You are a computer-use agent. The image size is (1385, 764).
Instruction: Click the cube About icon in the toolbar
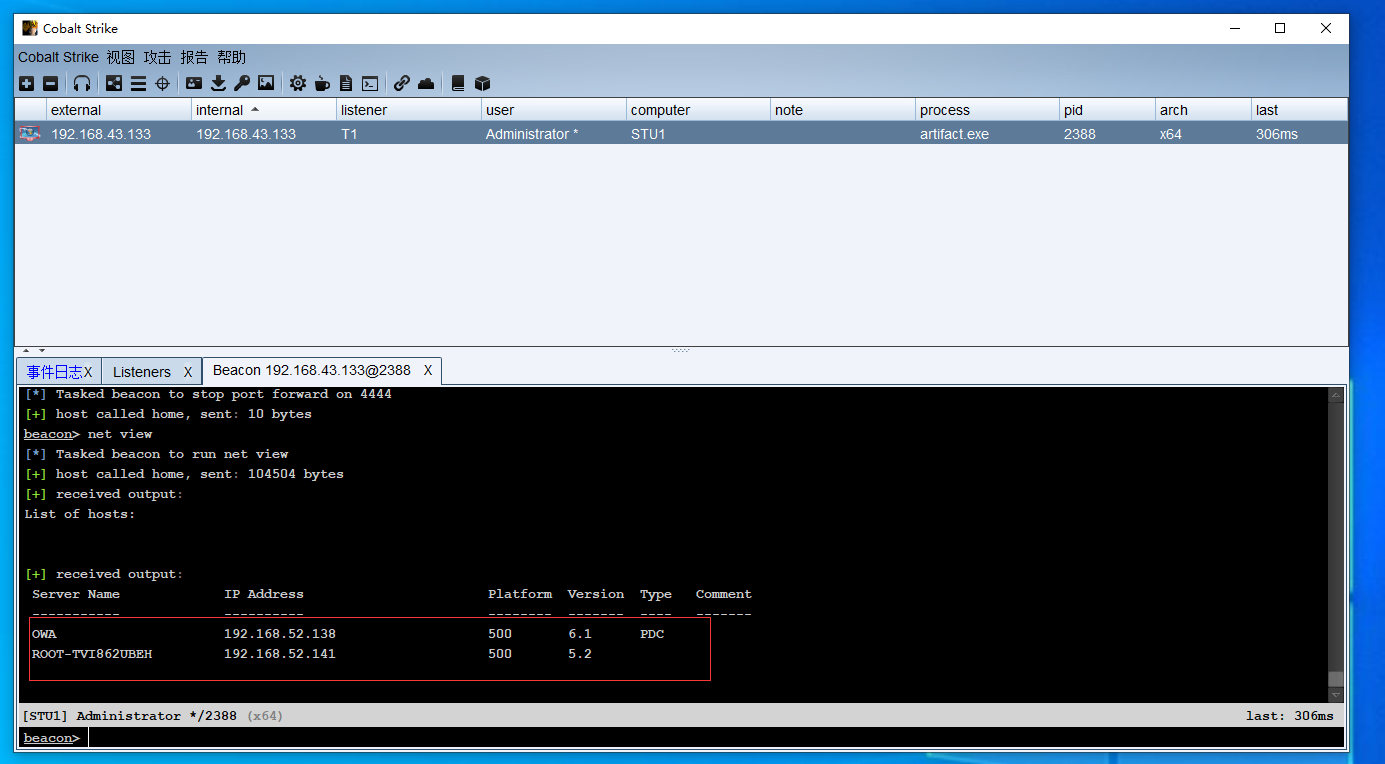click(x=482, y=84)
